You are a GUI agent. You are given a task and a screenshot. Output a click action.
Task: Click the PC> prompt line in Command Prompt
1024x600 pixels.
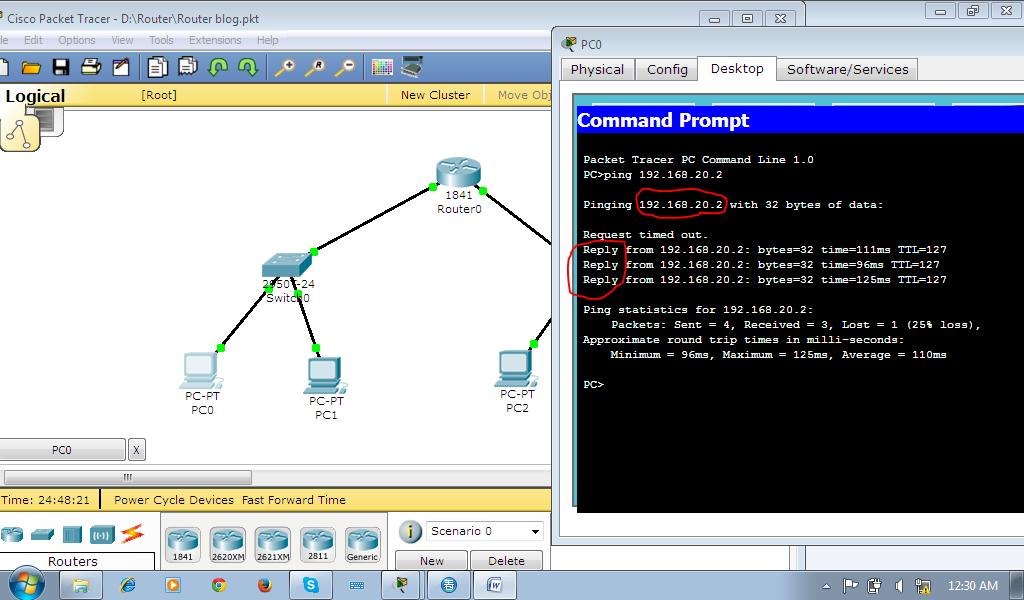pos(594,385)
